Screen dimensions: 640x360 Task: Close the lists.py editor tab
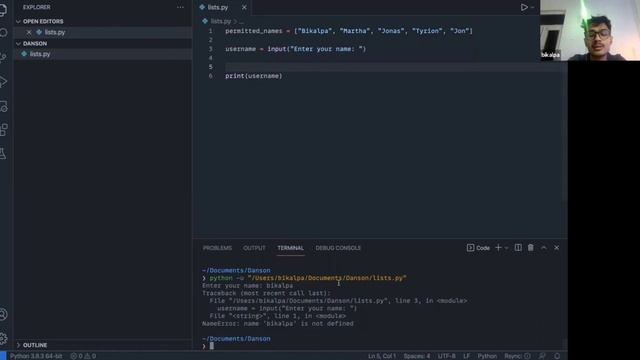tap(244, 7)
